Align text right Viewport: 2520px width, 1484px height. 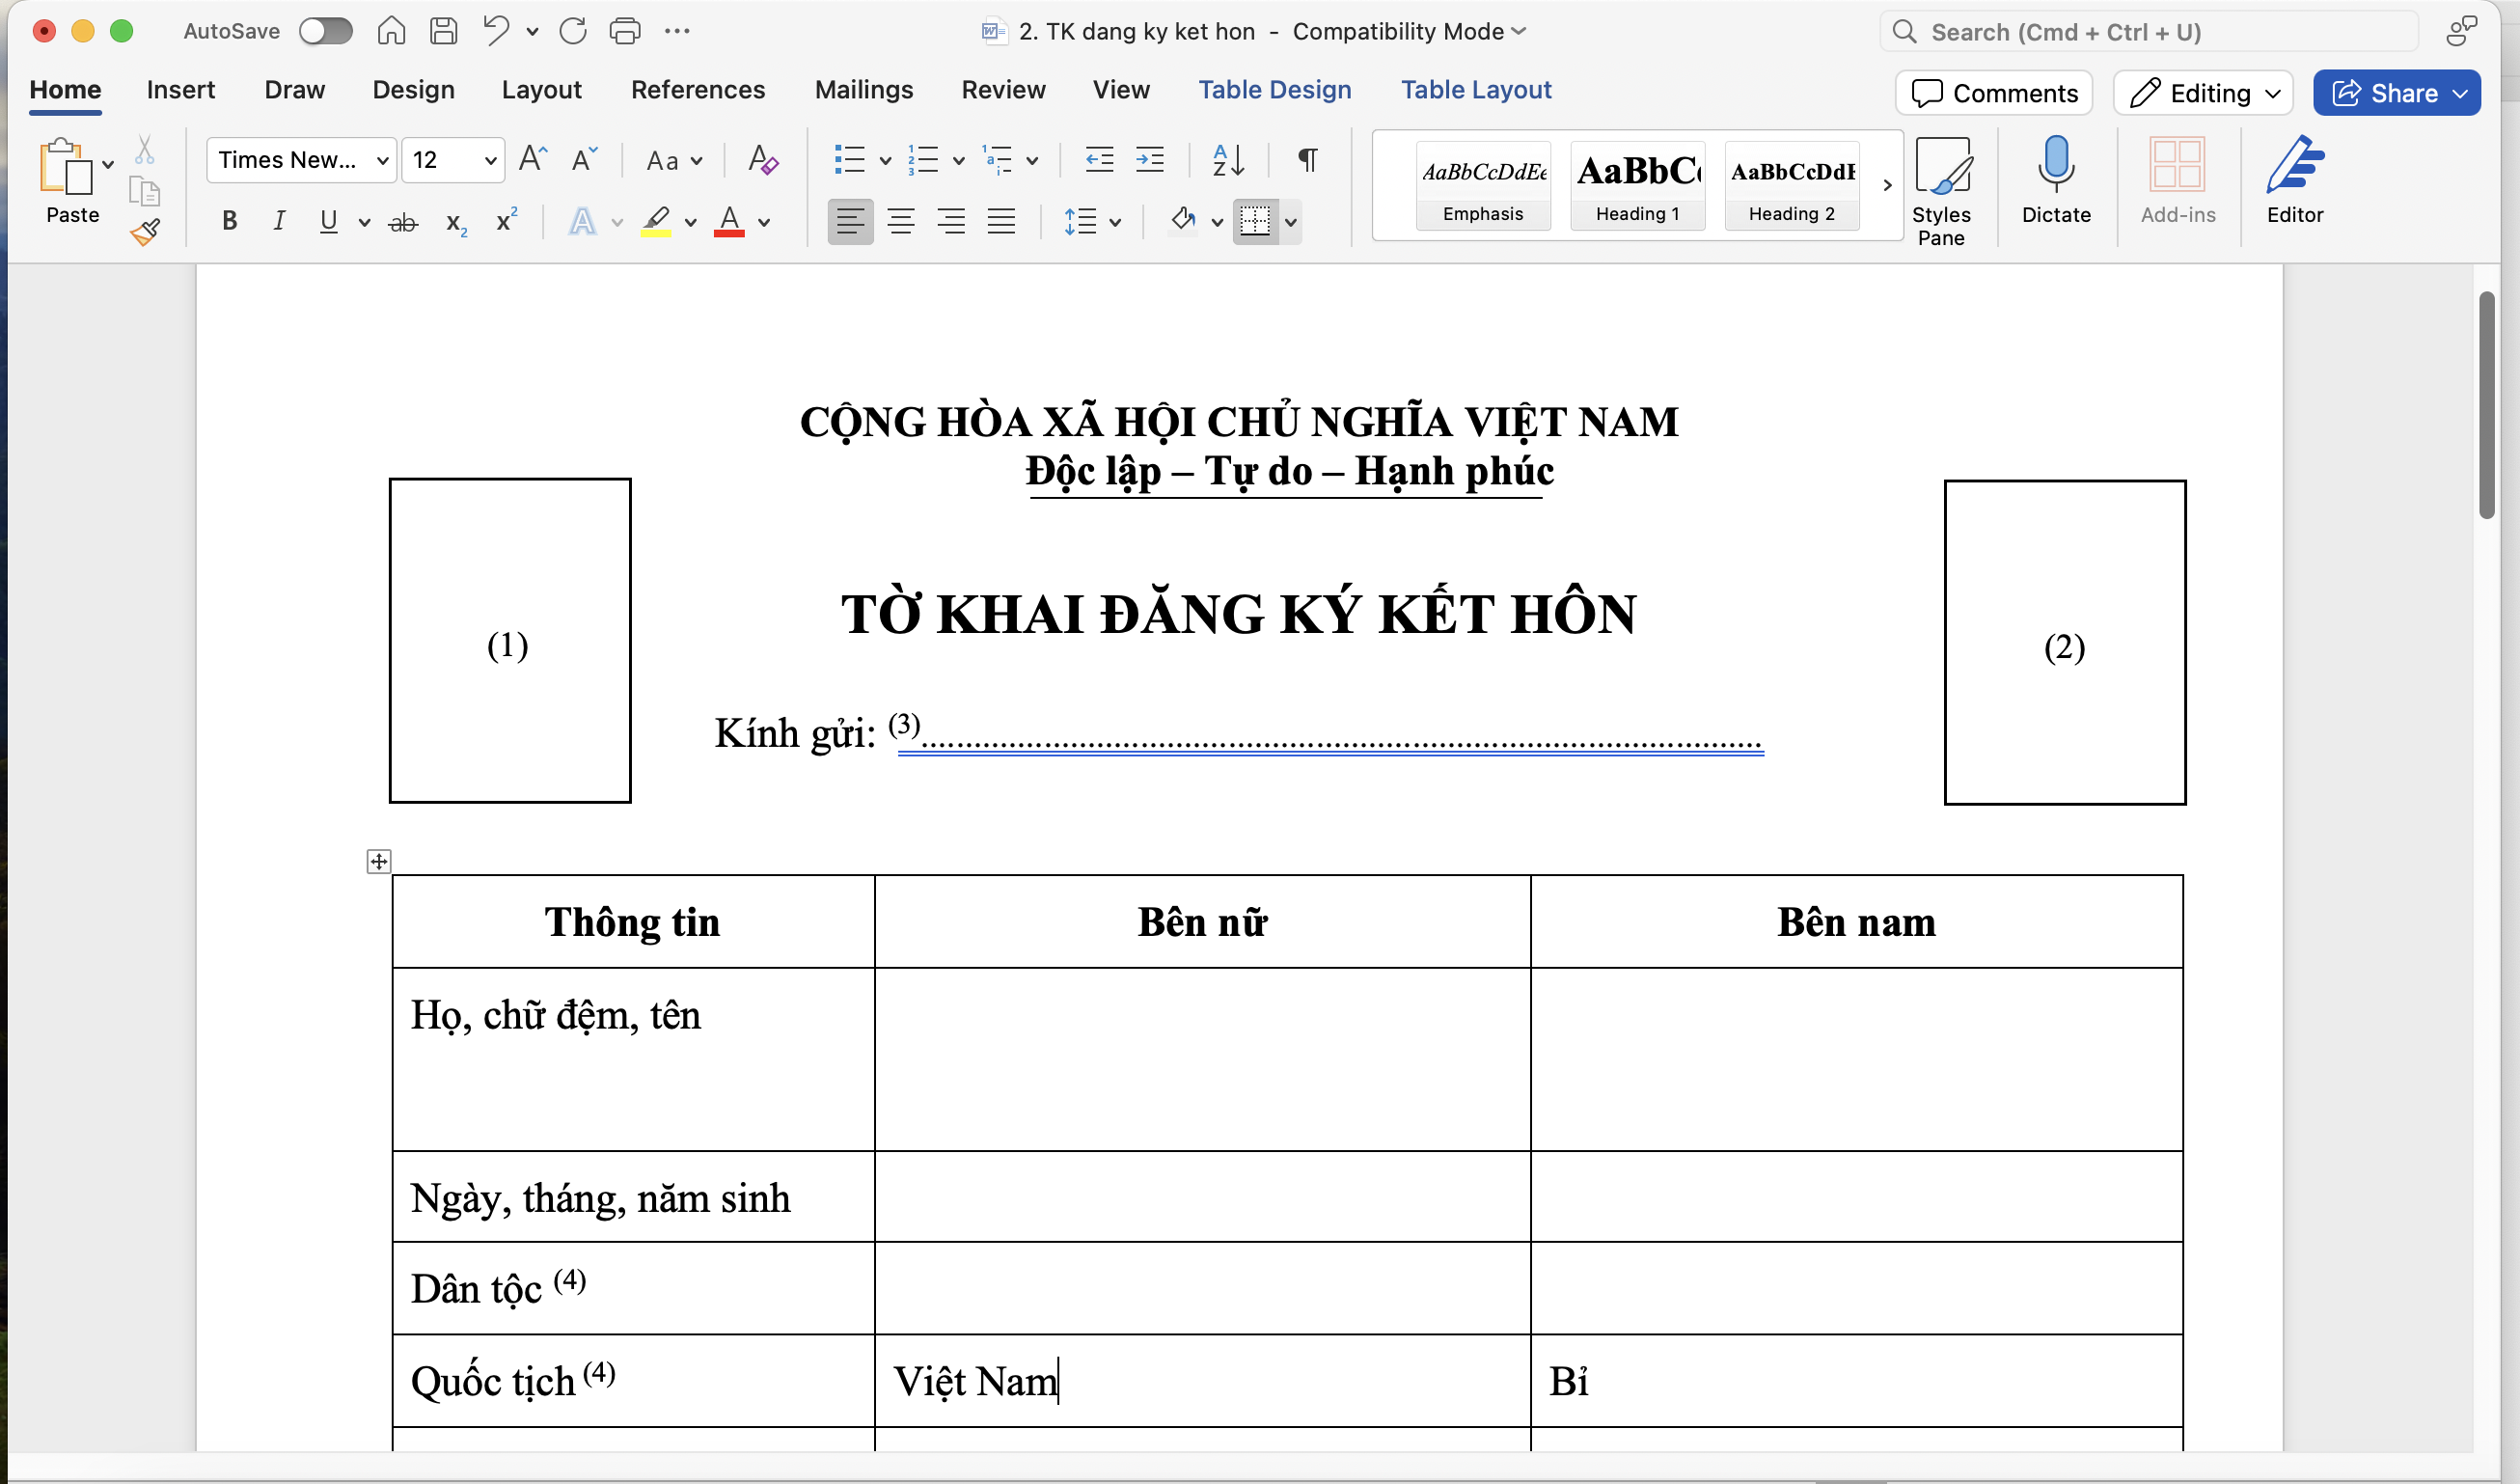click(x=951, y=221)
